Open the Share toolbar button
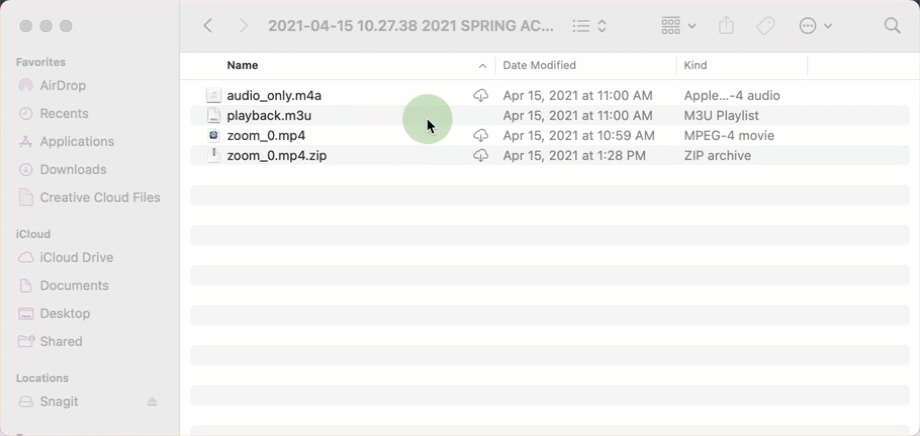 click(x=727, y=26)
